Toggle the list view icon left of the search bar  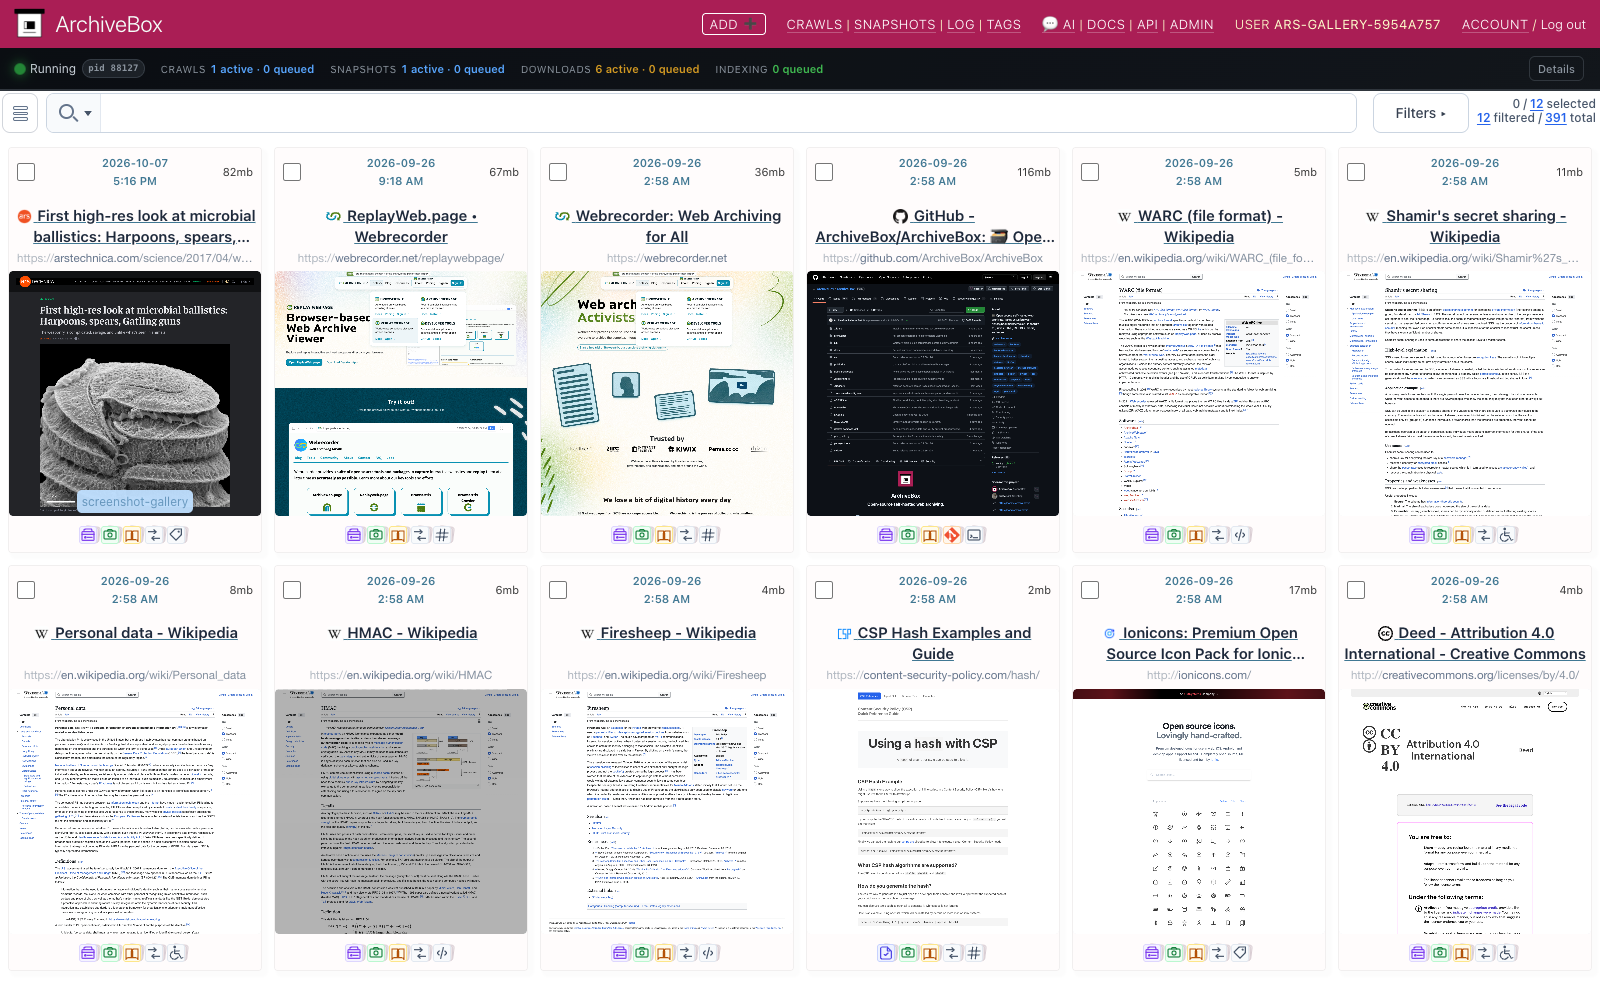click(x=20, y=114)
